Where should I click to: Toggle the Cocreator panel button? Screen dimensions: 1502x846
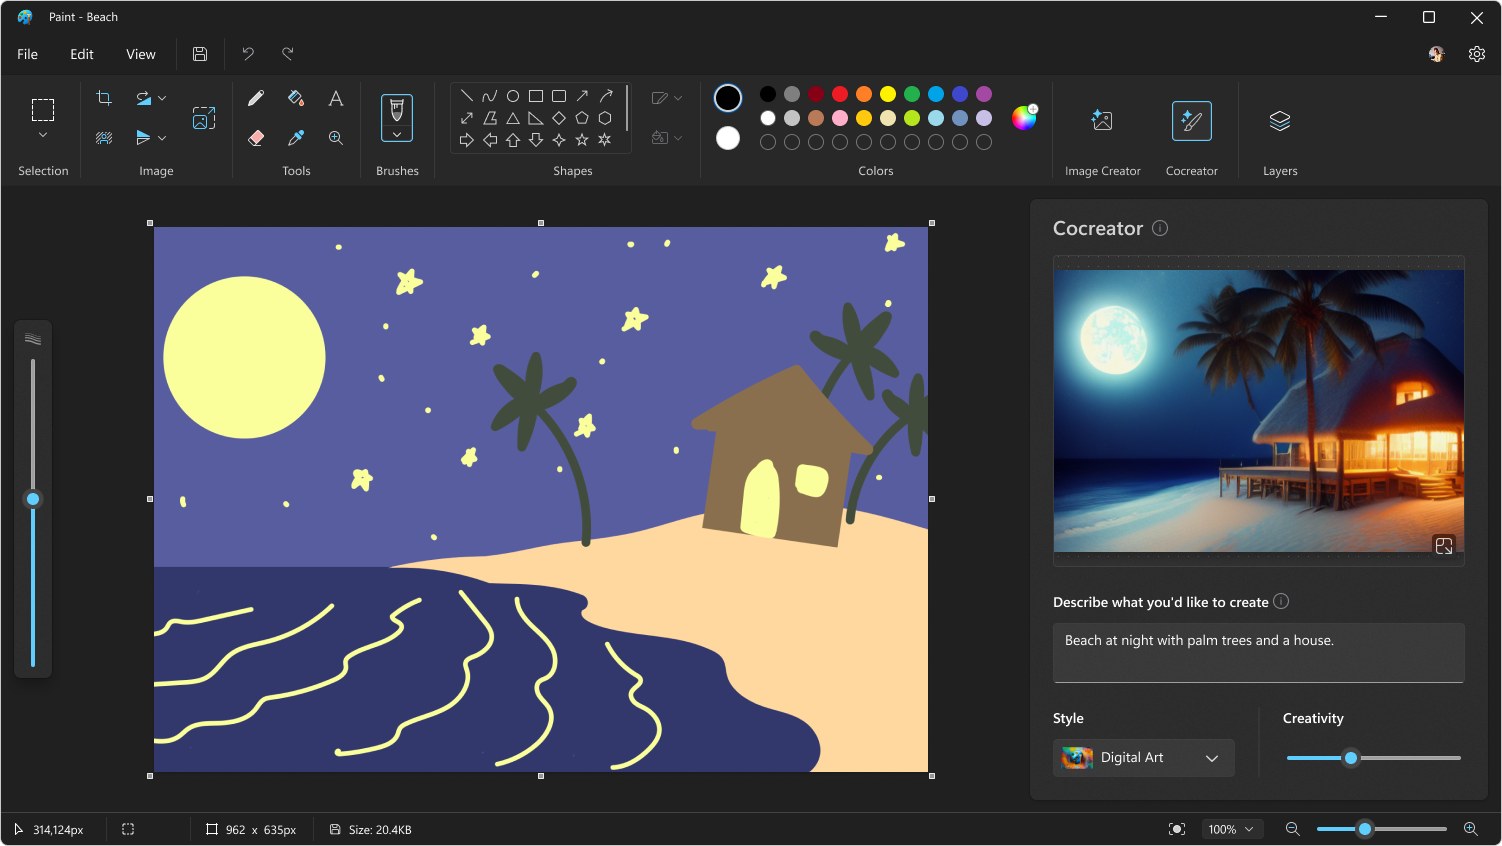(1191, 121)
